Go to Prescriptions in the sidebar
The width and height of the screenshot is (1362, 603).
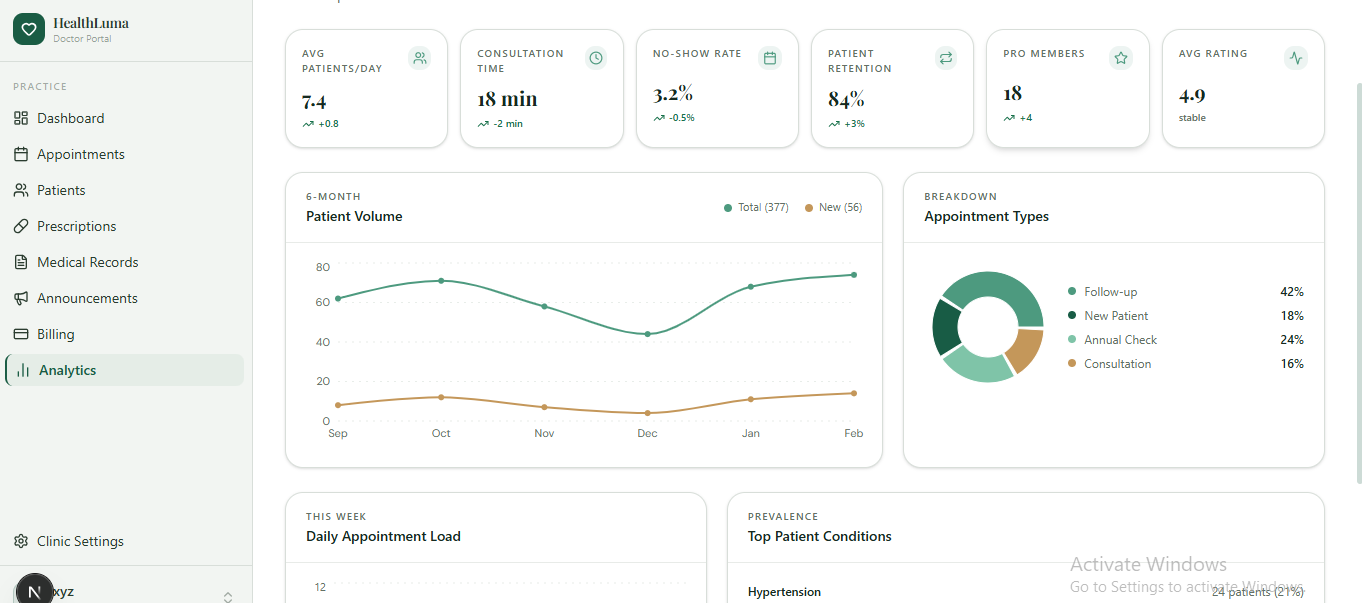point(76,226)
